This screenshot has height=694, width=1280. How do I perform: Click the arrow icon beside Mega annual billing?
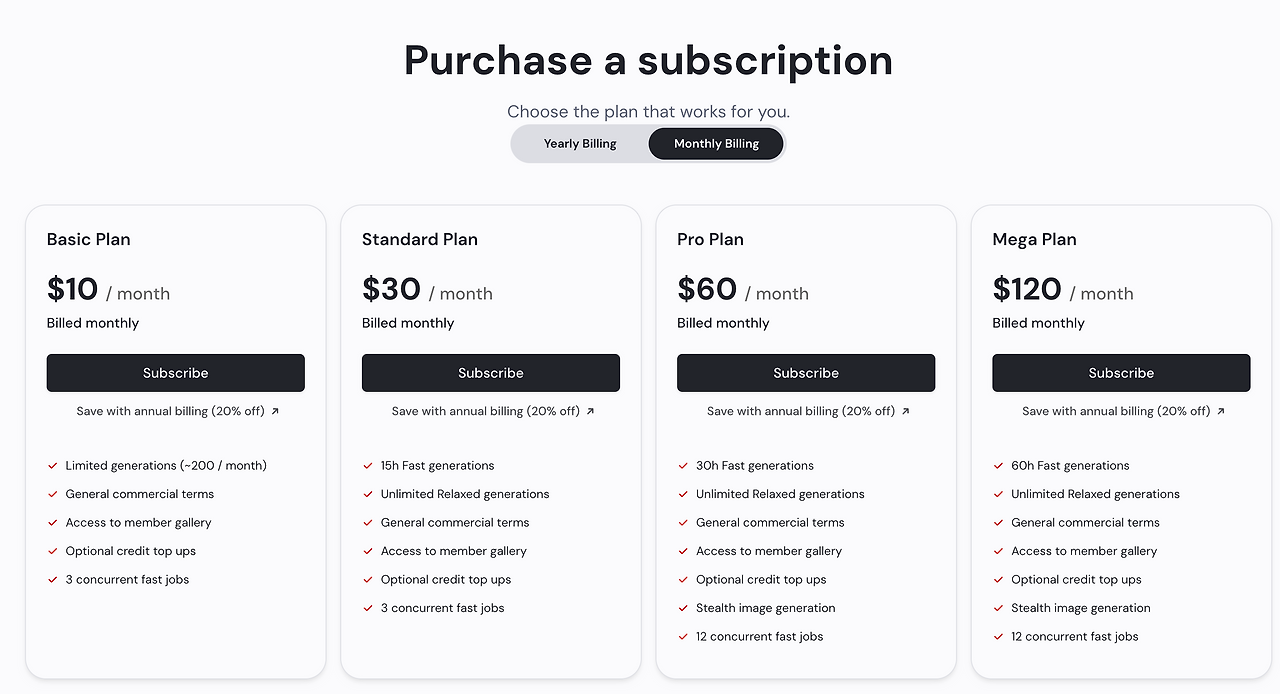click(1220, 411)
